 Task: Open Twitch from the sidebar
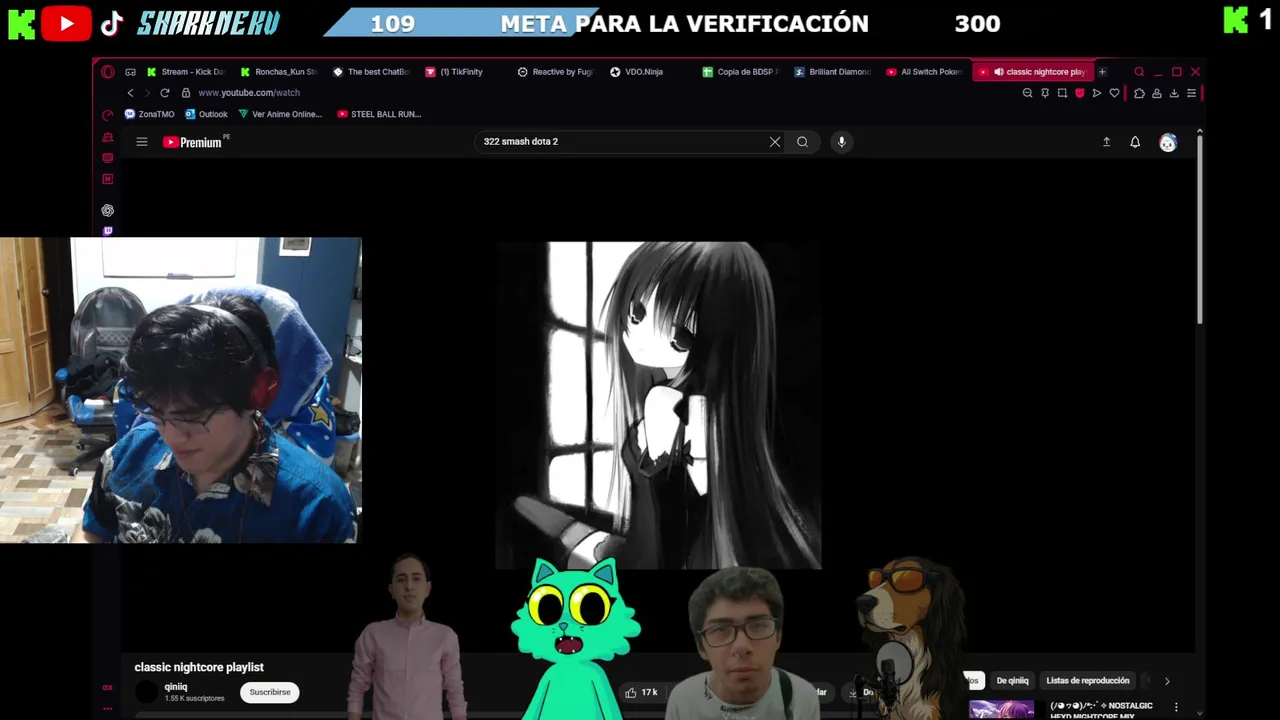(x=108, y=231)
